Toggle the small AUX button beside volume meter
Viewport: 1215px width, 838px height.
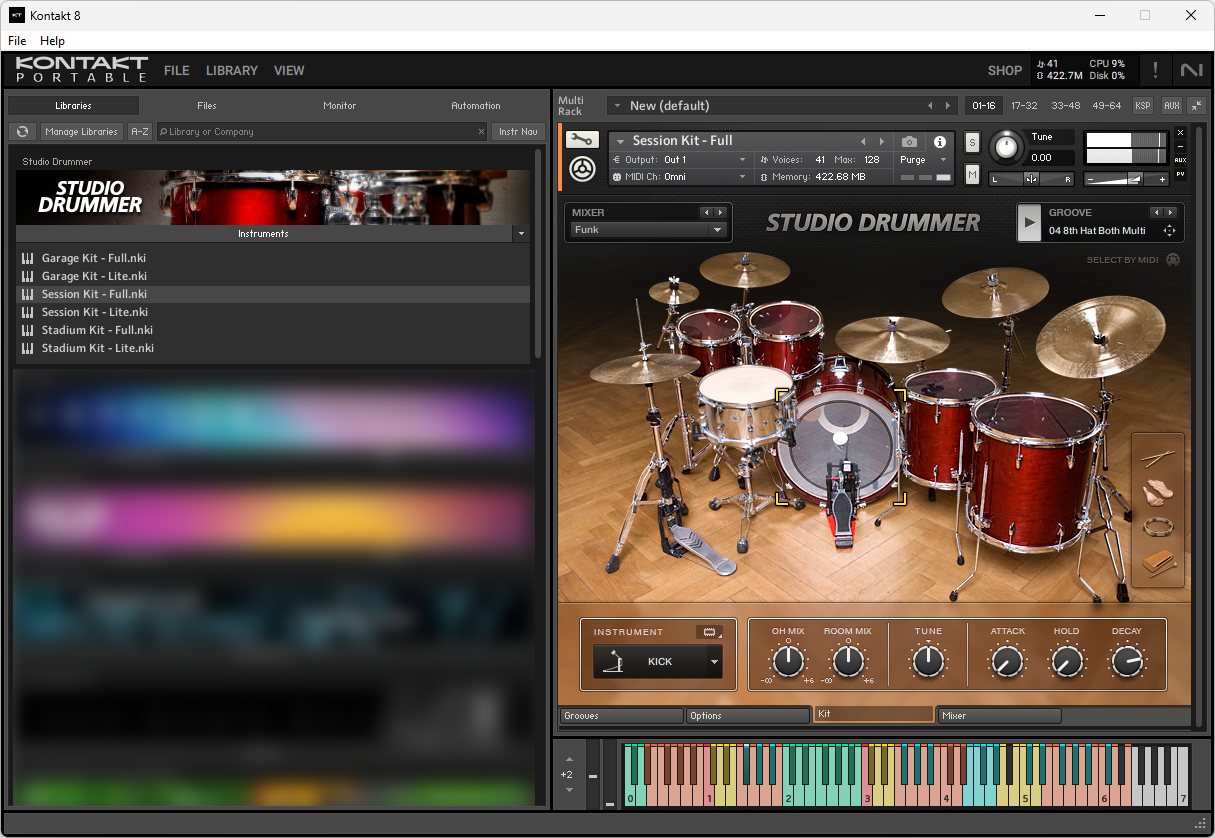click(1180, 160)
